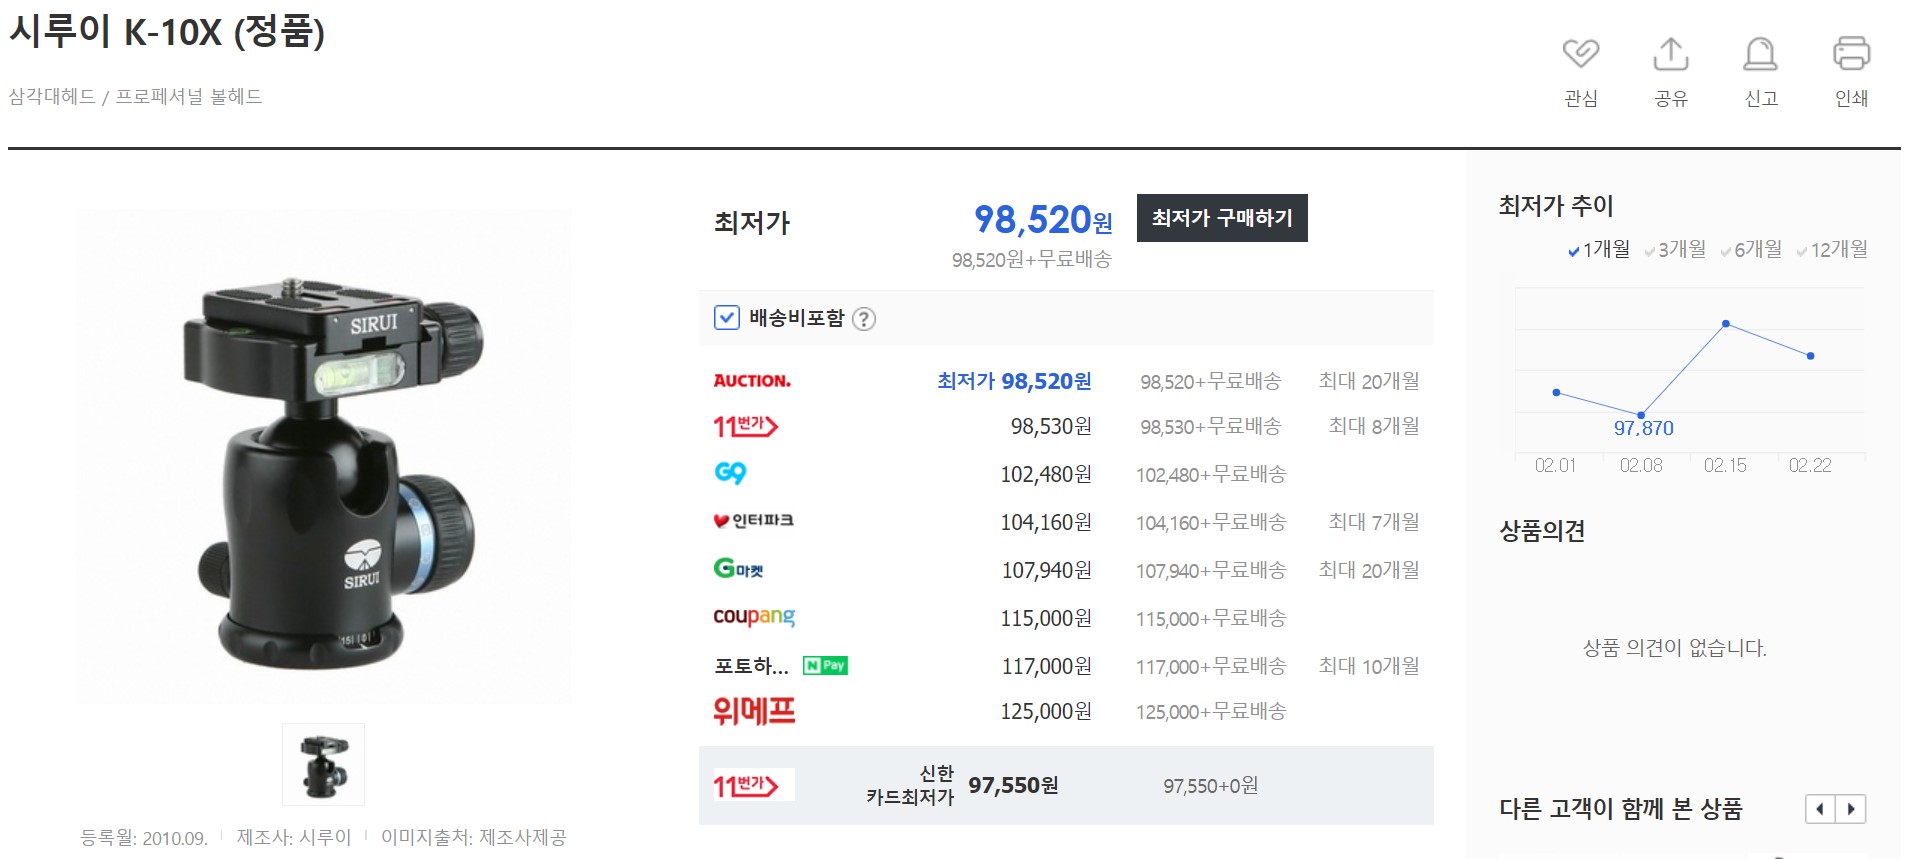Screen dimensions: 1905x859
Task: Open the 125,000원 price link
Action: click(x=1046, y=711)
